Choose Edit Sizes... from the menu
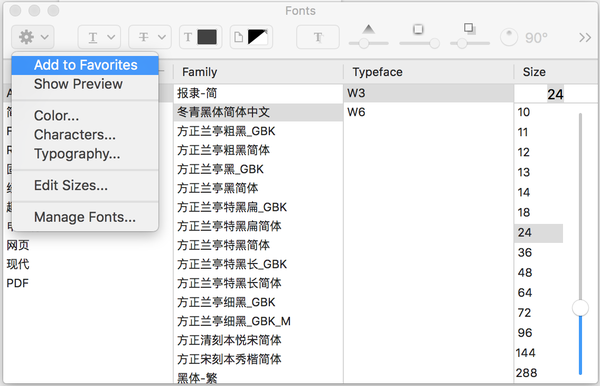600x386 pixels. 85,186
